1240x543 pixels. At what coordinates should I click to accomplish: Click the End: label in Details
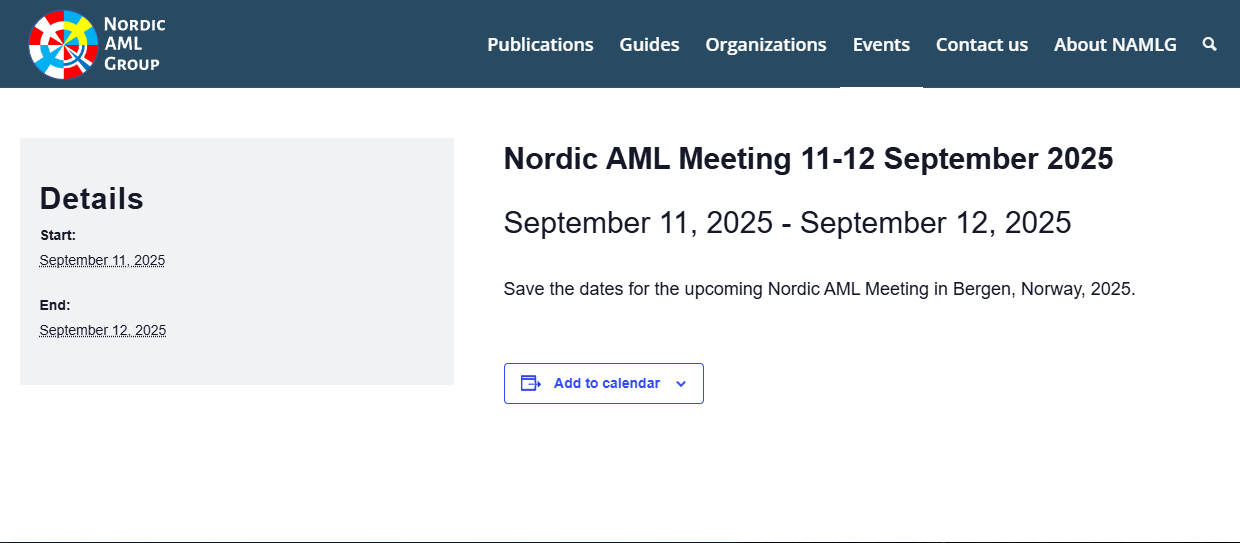point(55,306)
